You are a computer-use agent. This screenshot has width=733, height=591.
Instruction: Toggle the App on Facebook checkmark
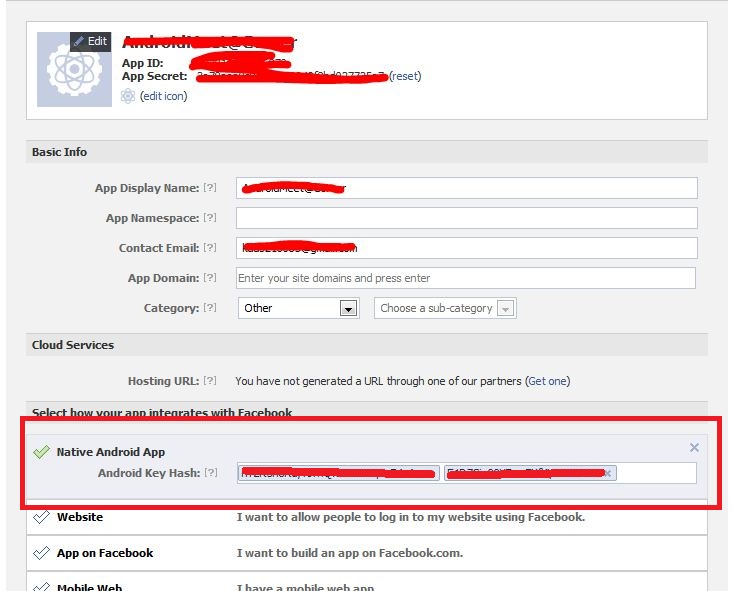[x=41, y=553]
